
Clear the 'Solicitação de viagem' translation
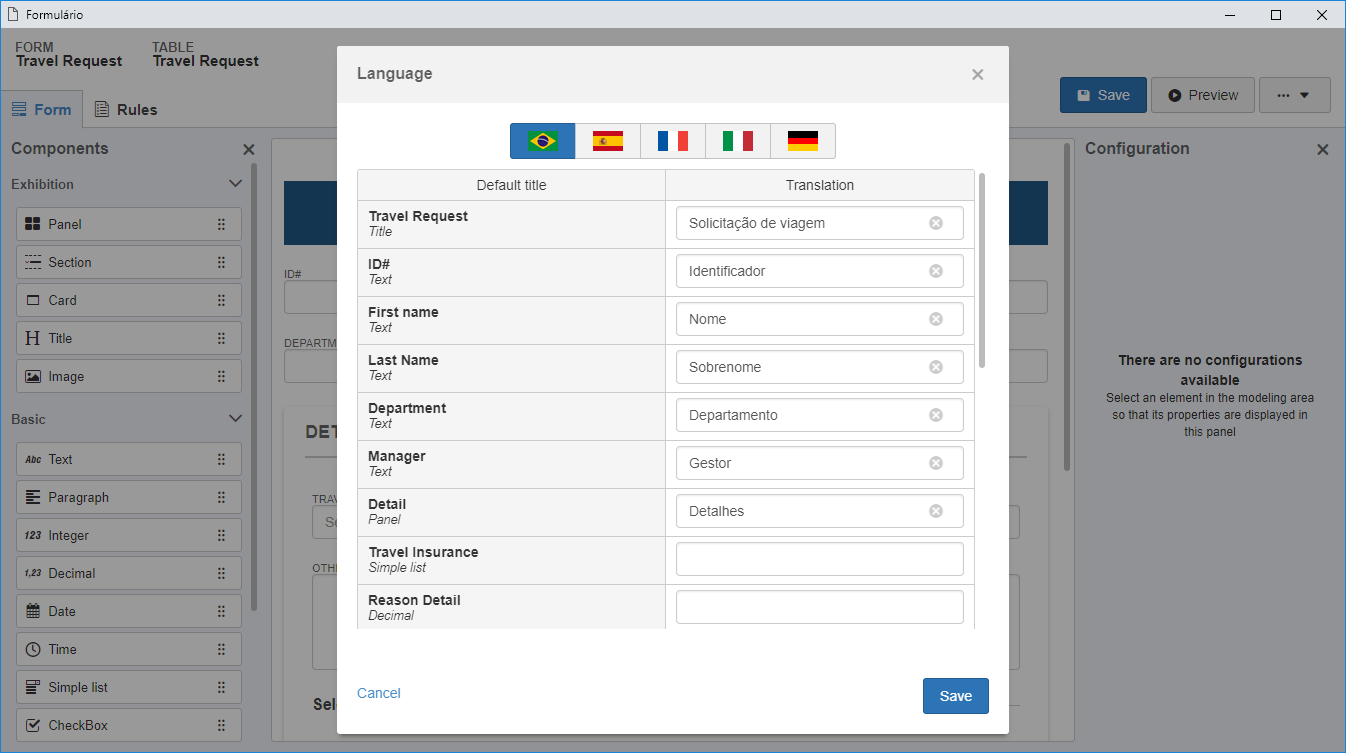pos(936,223)
